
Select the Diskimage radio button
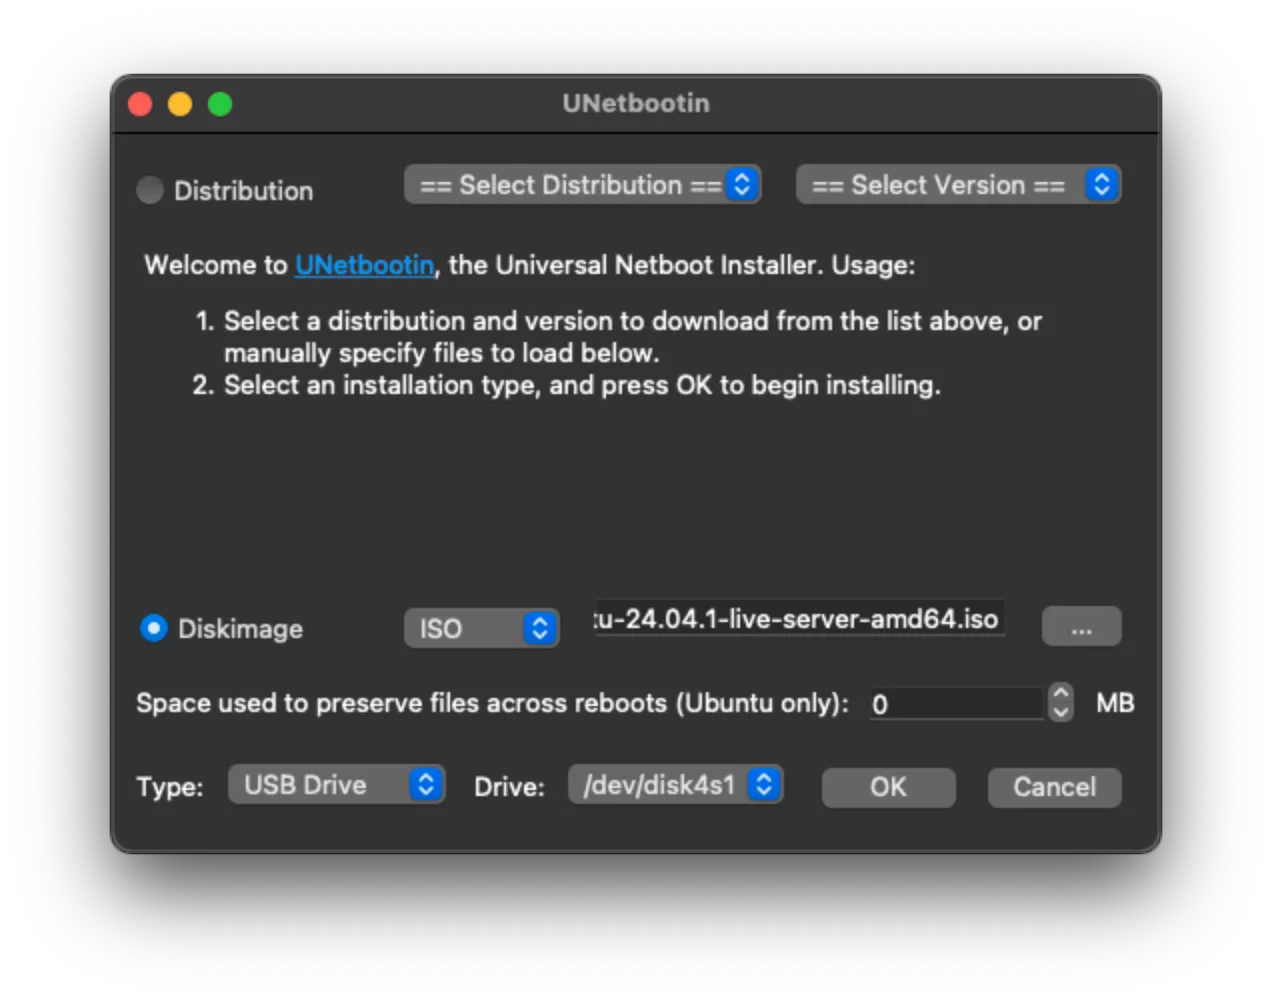(153, 628)
